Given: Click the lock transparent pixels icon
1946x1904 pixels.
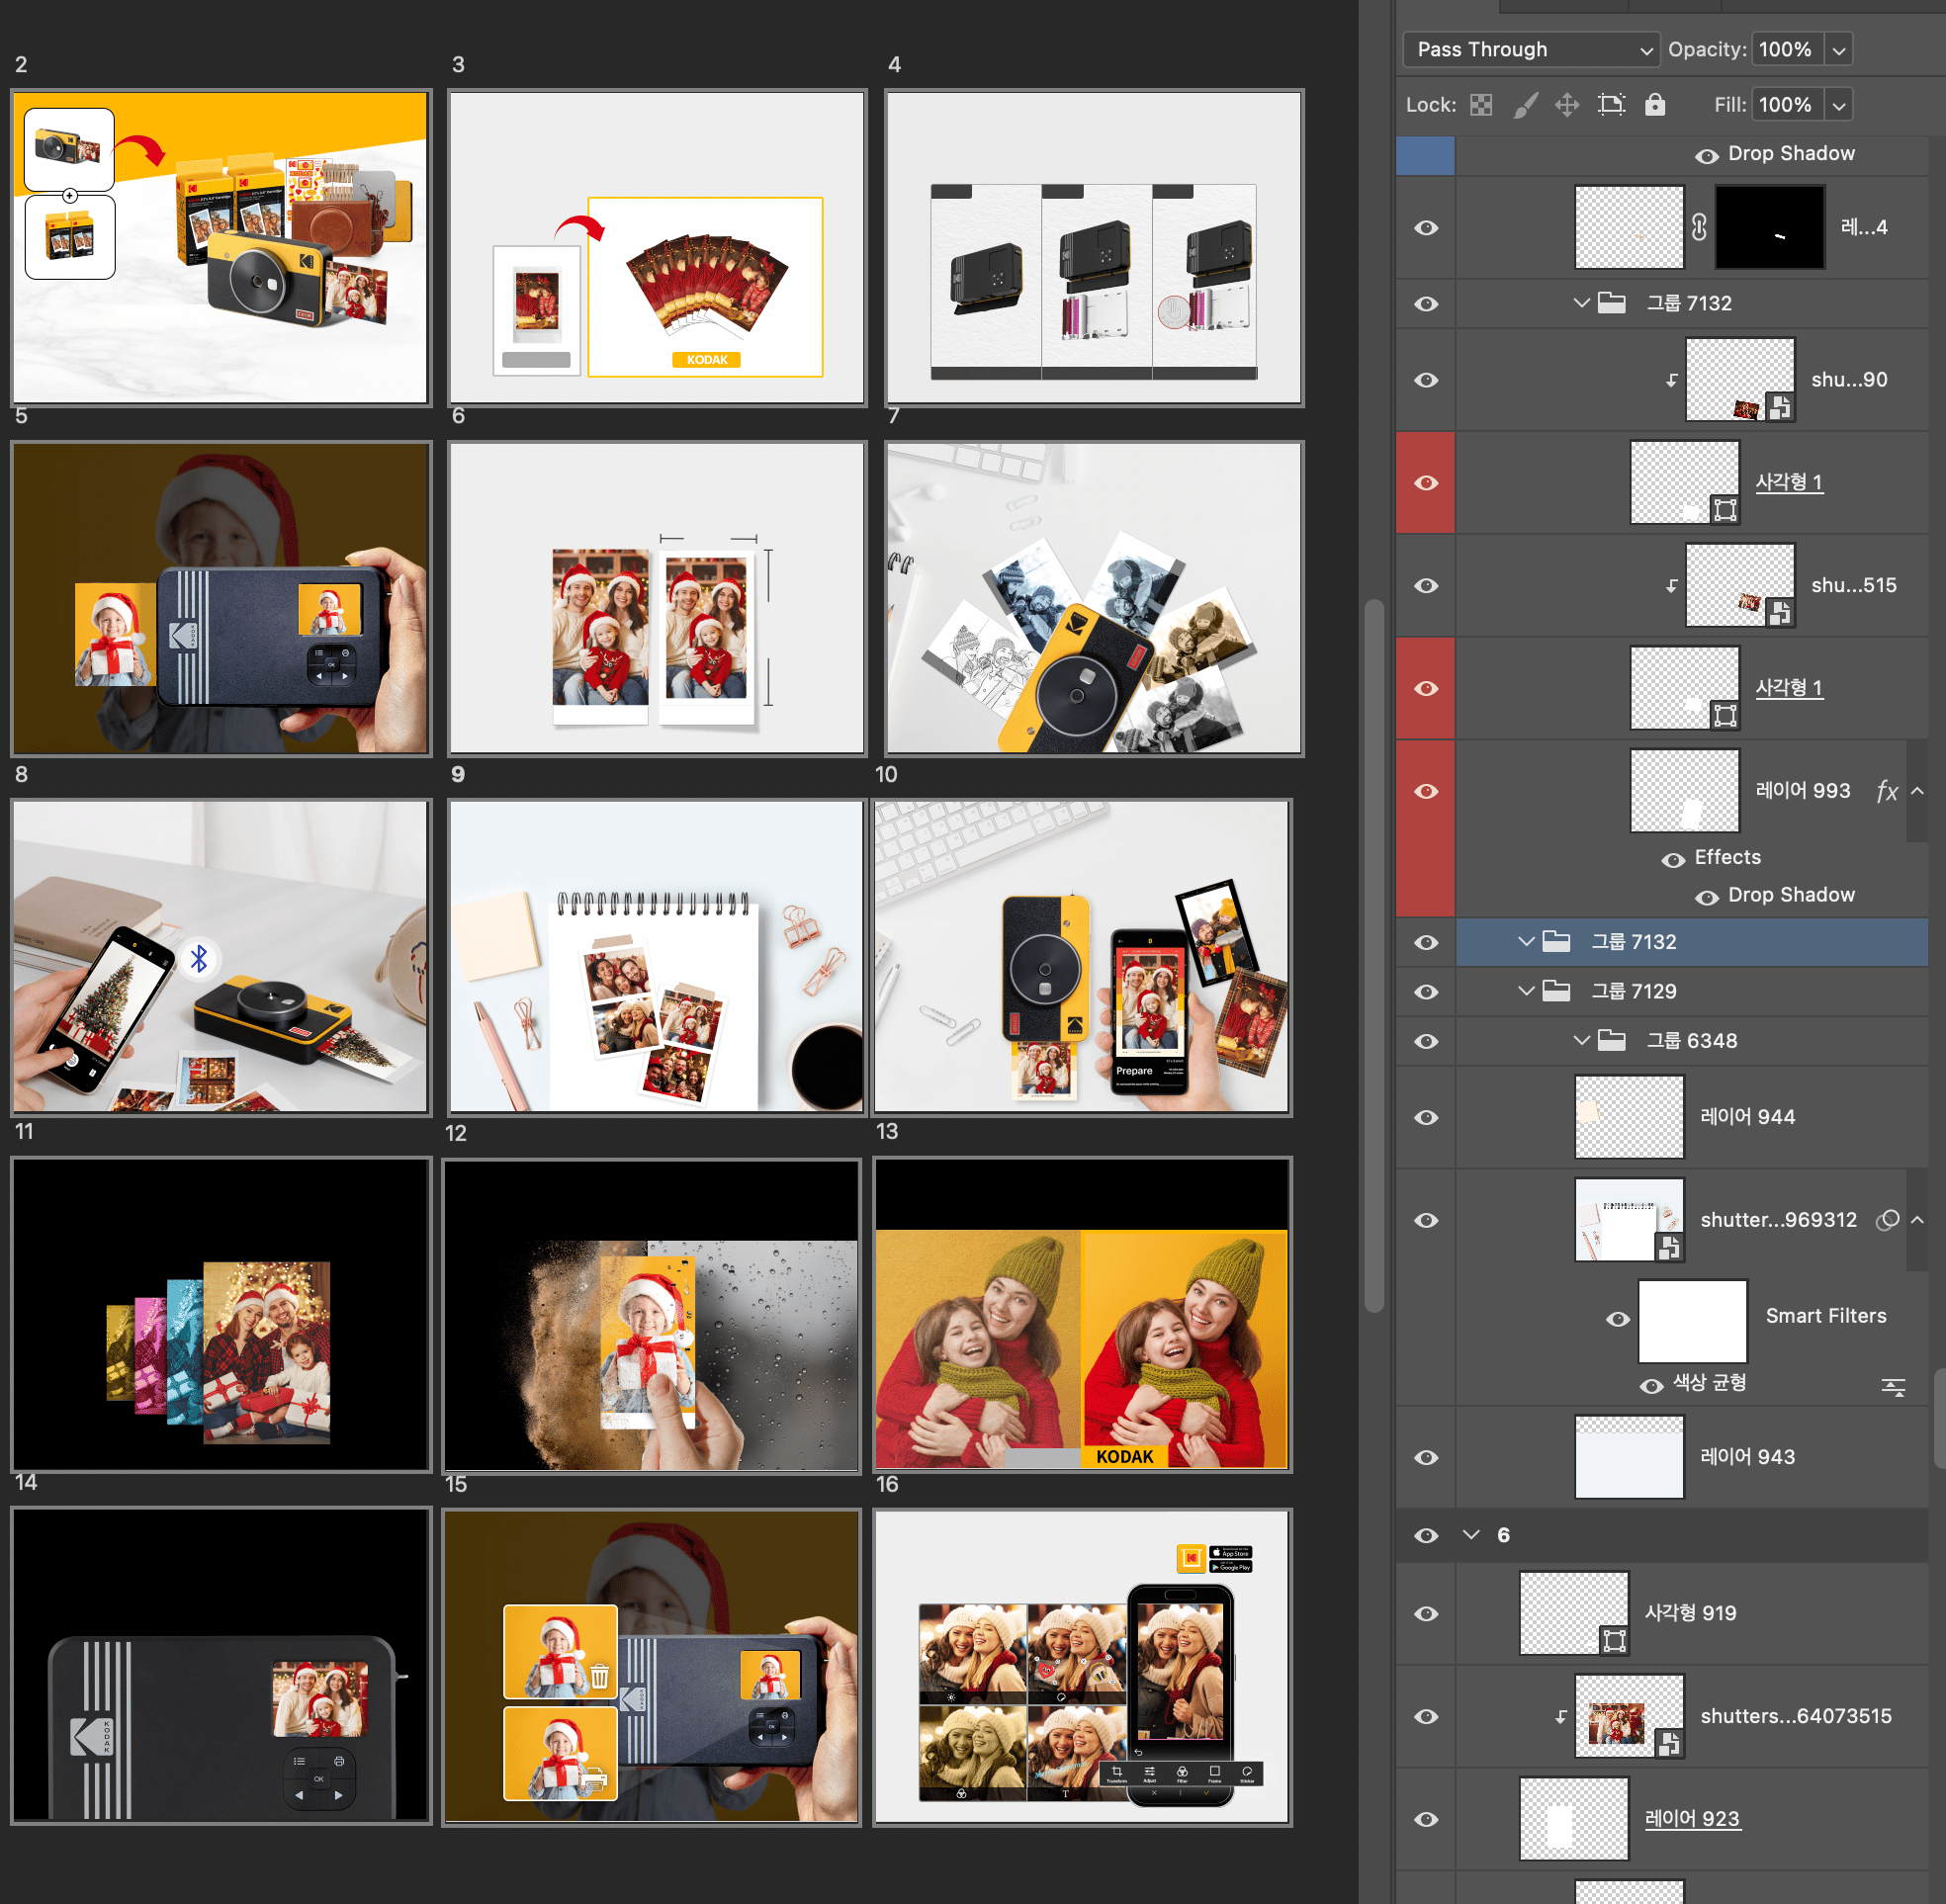Looking at the screenshot, I should point(1481,105).
